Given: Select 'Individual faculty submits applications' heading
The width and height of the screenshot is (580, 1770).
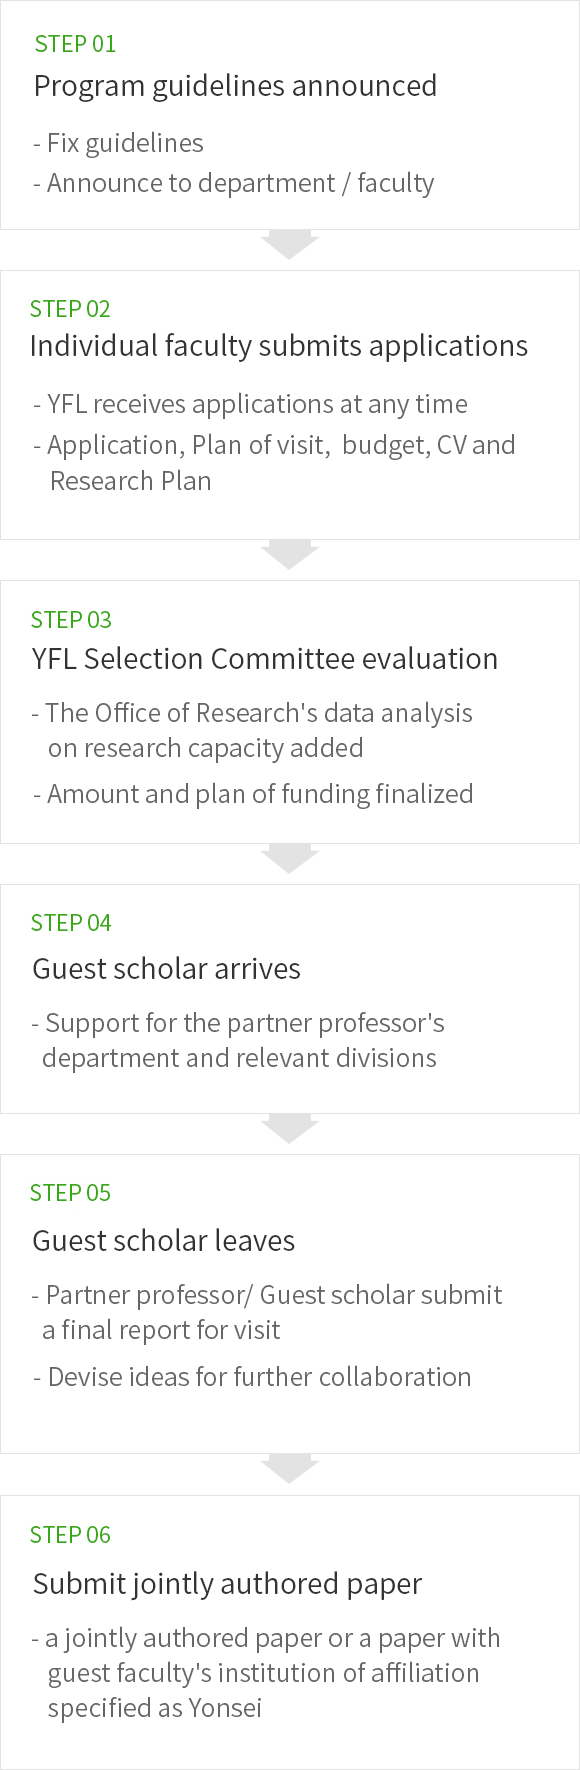Looking at the screenshot, I should (x=279, y=346).
